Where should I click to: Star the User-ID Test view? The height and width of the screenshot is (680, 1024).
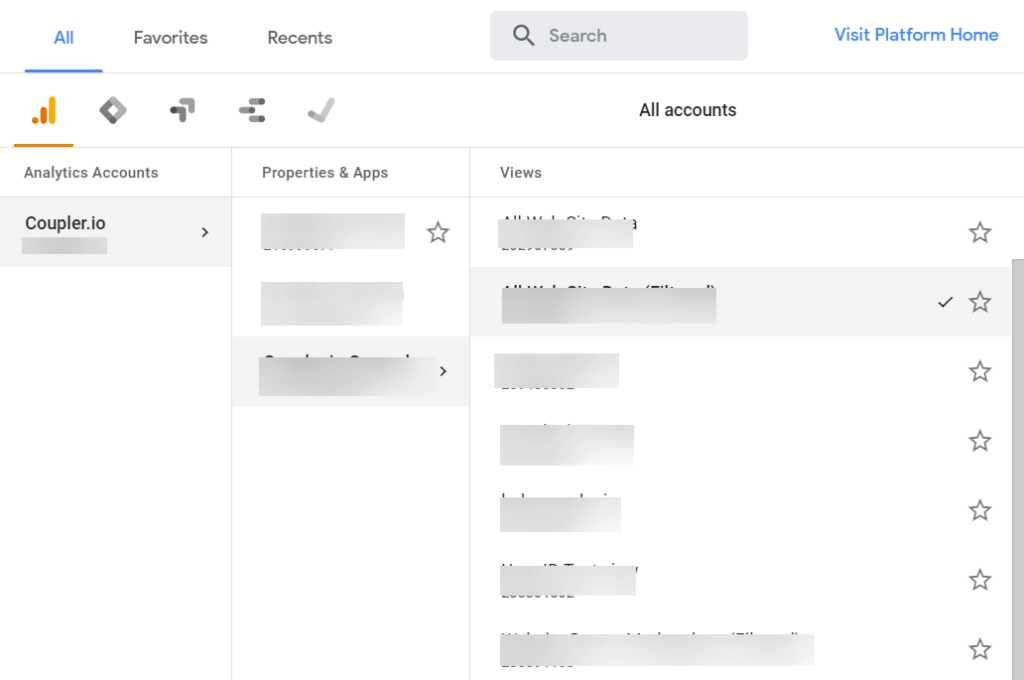tap(980, 580)
